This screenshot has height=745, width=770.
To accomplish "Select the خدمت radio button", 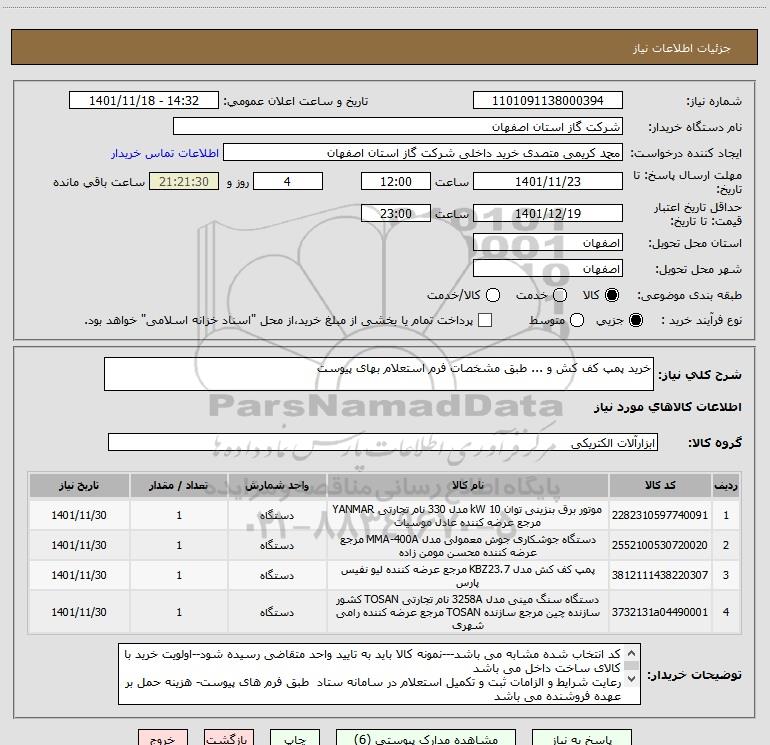I will tap(560, 295).
